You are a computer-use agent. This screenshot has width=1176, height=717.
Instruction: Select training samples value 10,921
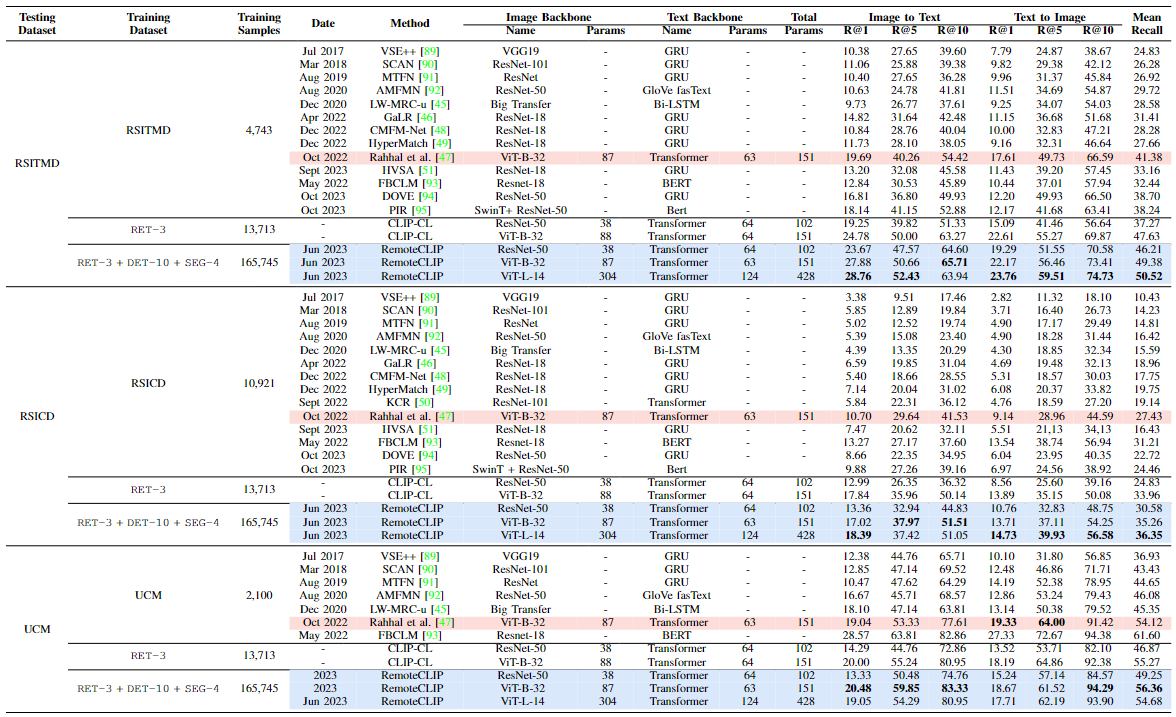click(259, 383)
